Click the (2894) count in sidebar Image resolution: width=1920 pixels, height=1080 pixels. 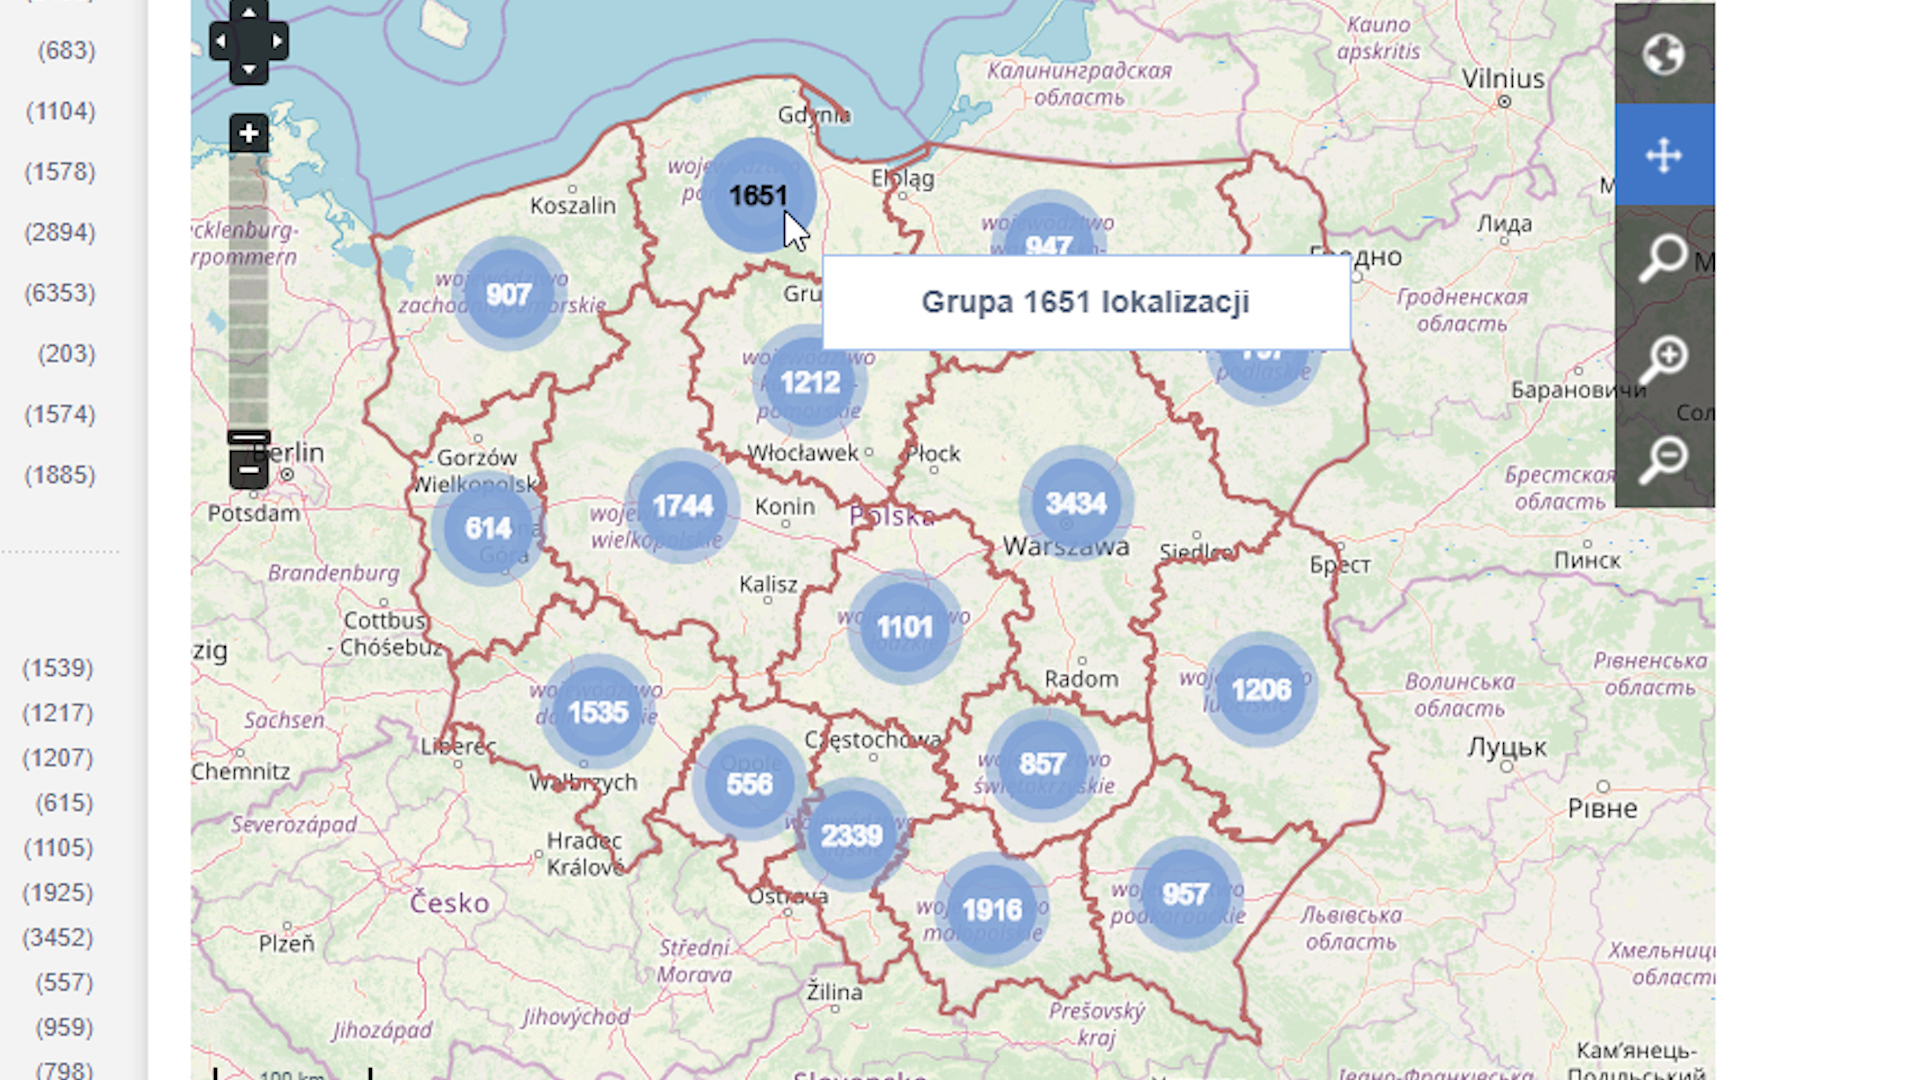(x=61, y=232)
